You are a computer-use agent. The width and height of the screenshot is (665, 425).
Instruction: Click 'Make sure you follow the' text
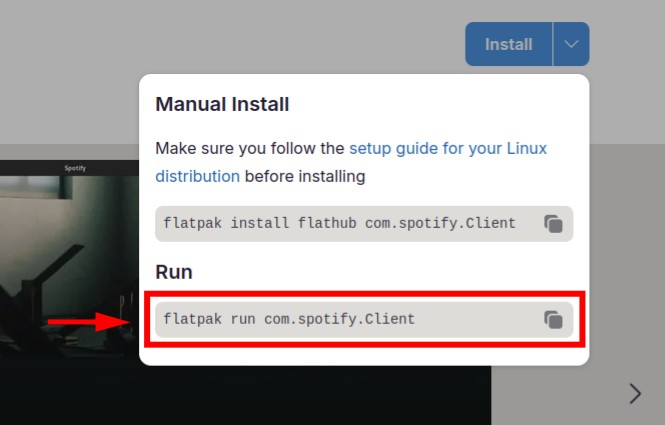[x=250, y=148]
